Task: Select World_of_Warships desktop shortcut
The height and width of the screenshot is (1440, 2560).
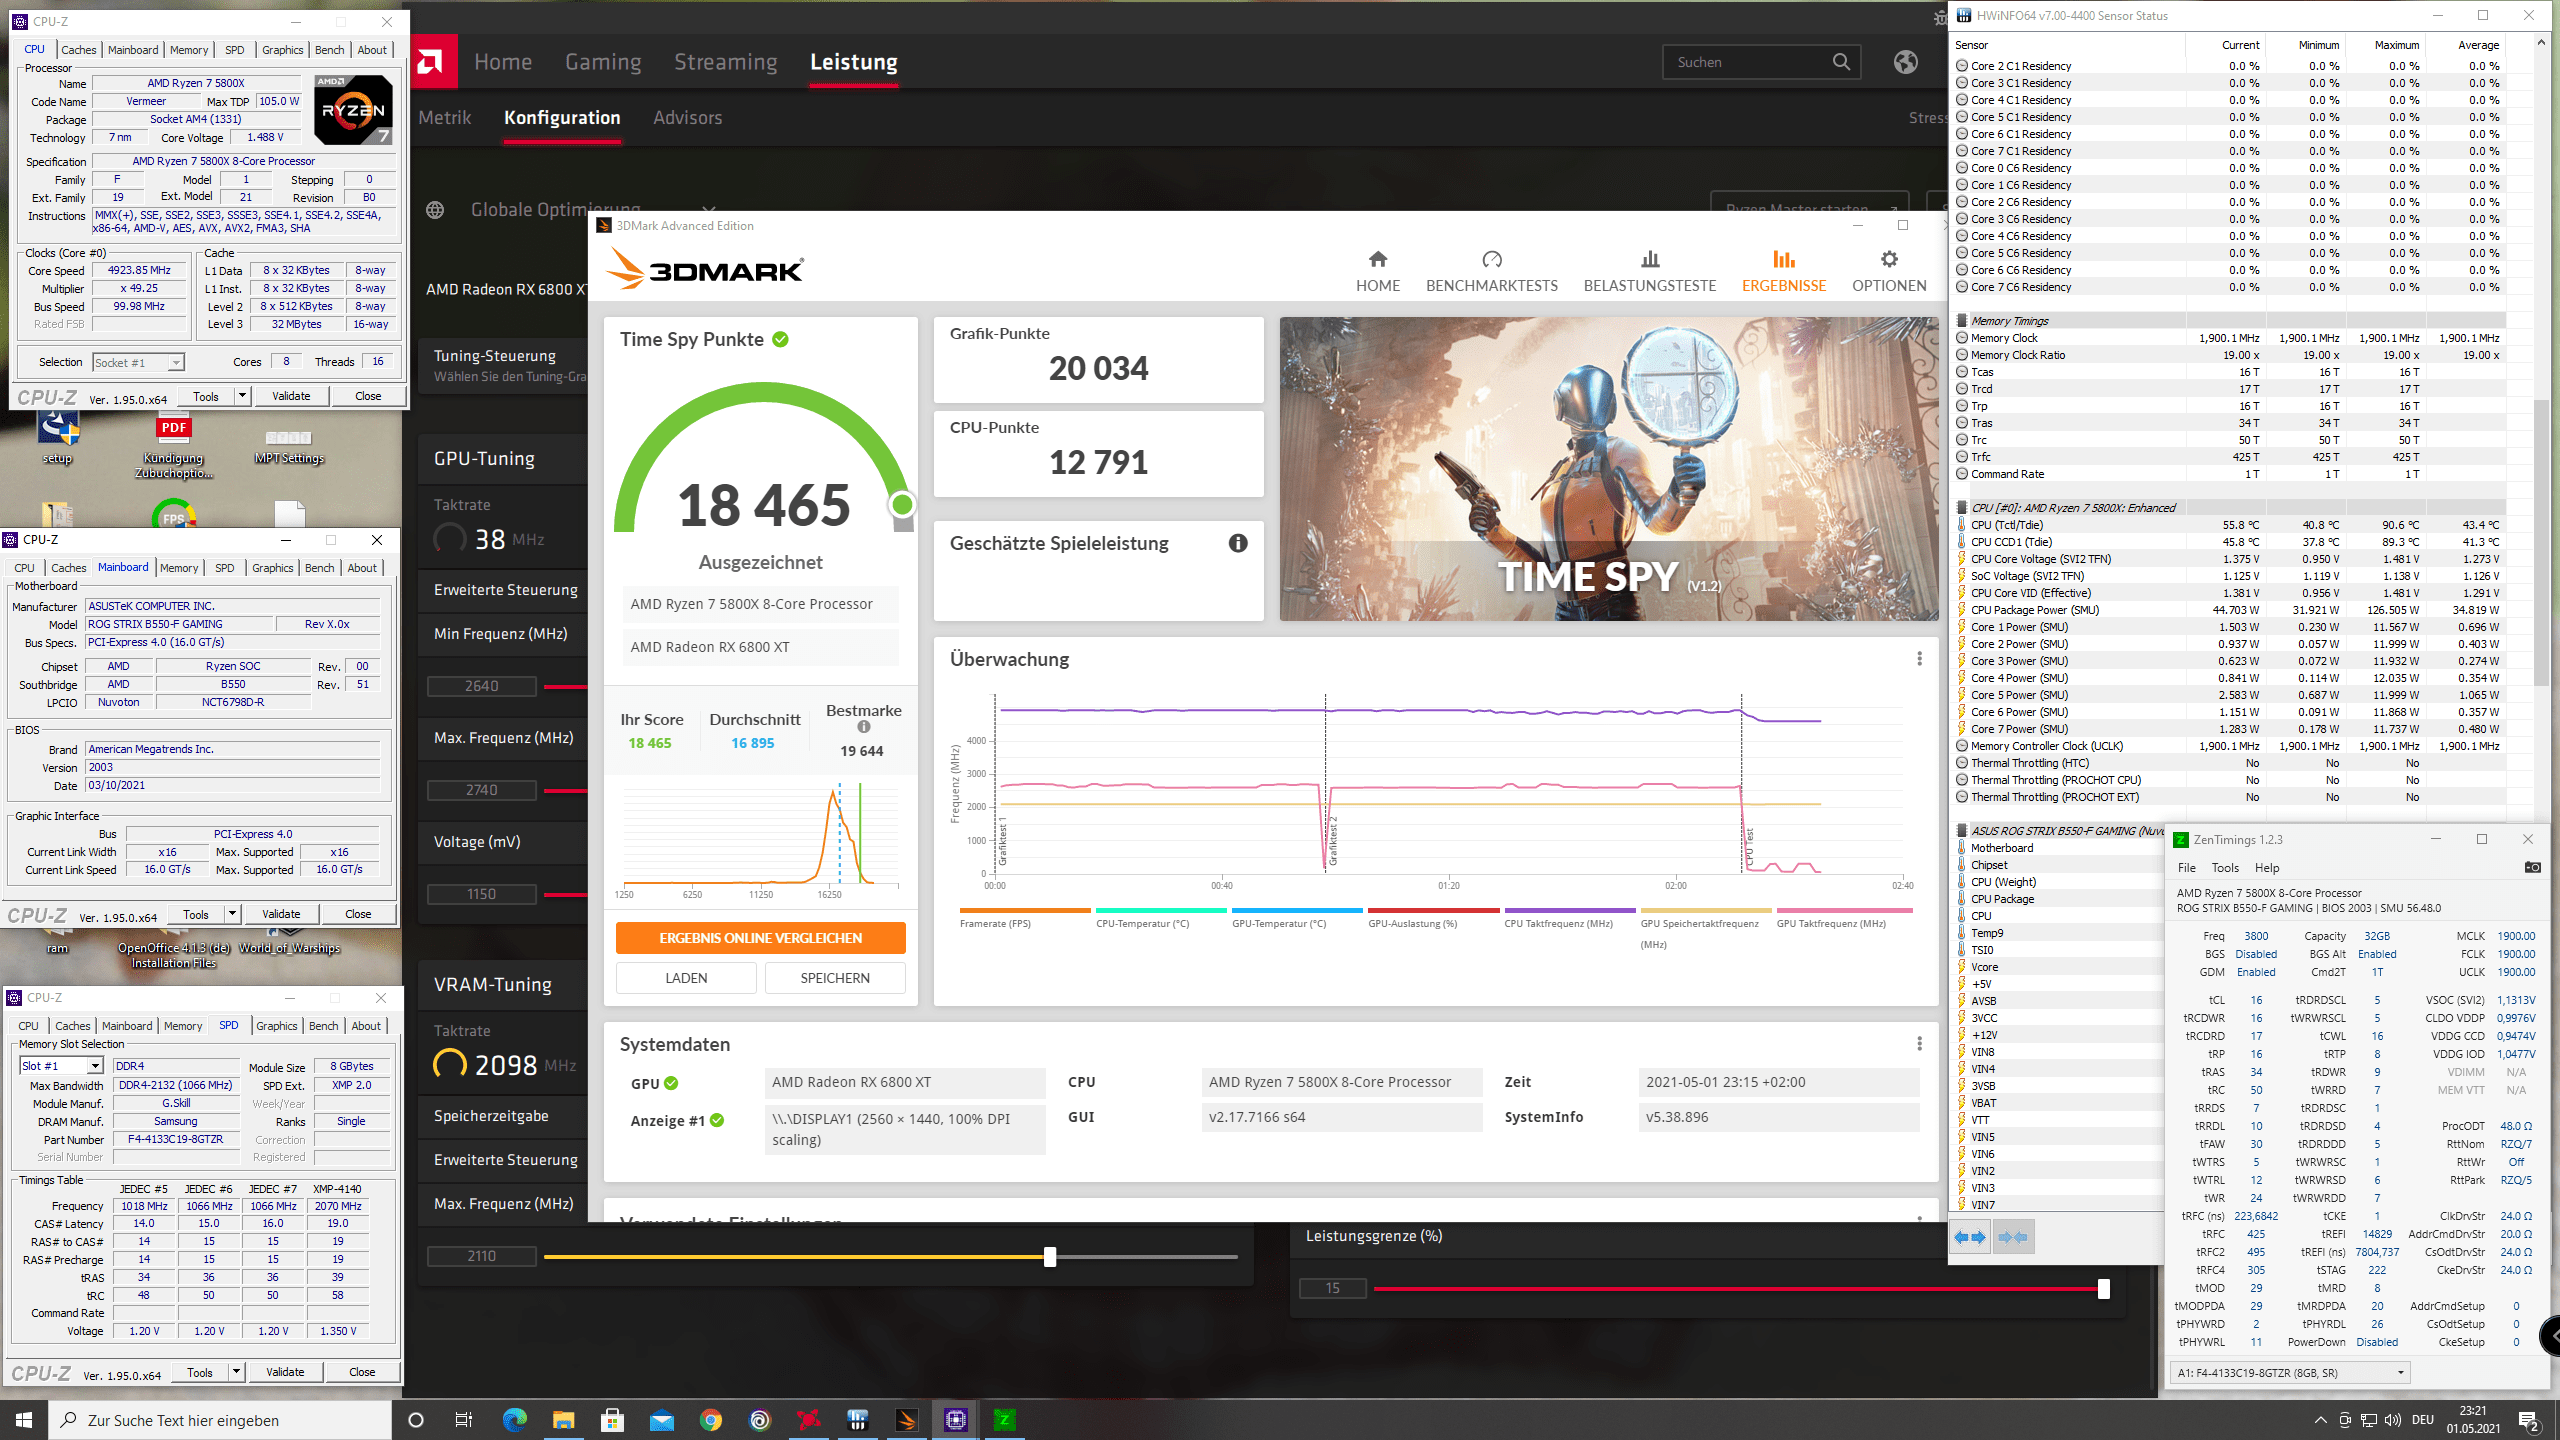Action: click(290, 940)
